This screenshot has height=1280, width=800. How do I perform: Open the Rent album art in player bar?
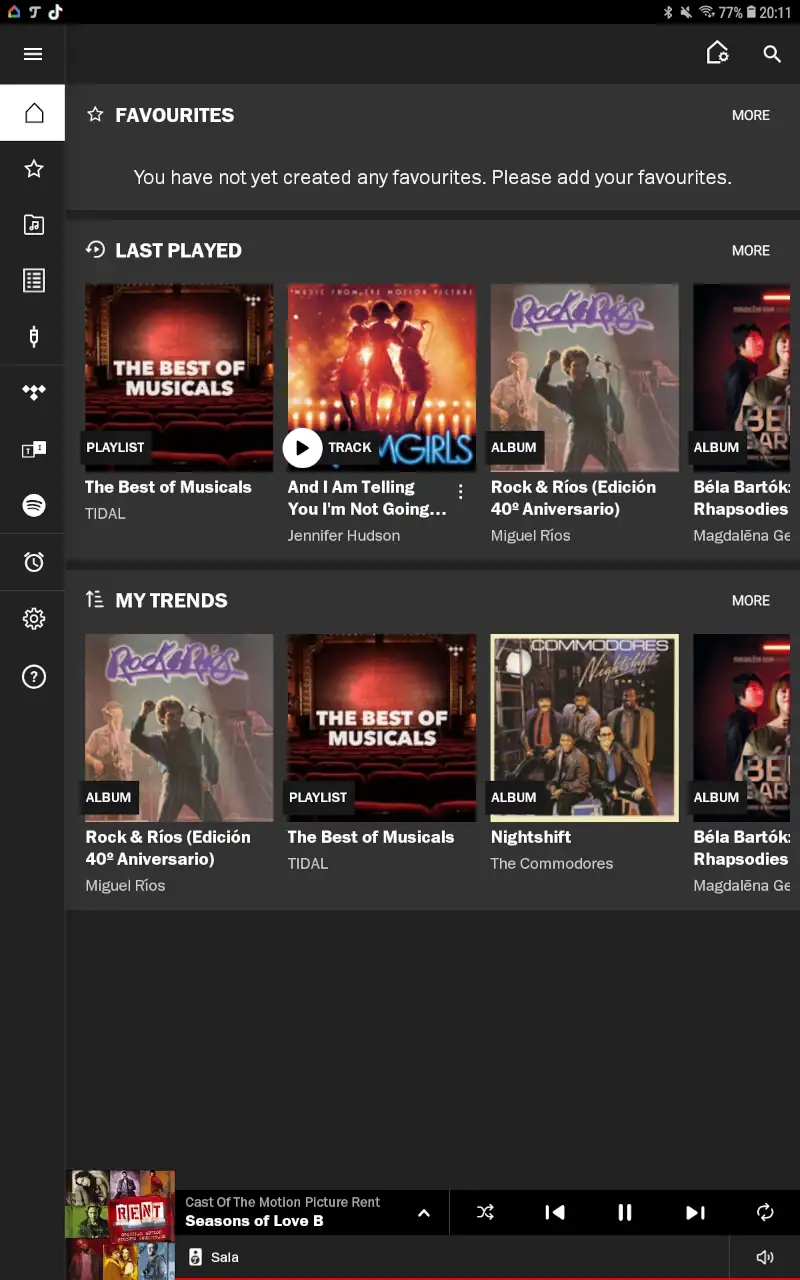(x=120, y=1225)
